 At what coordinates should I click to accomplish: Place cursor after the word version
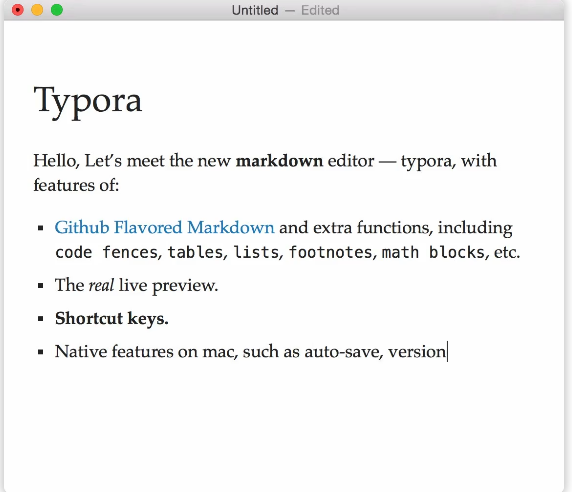(447, 352)
